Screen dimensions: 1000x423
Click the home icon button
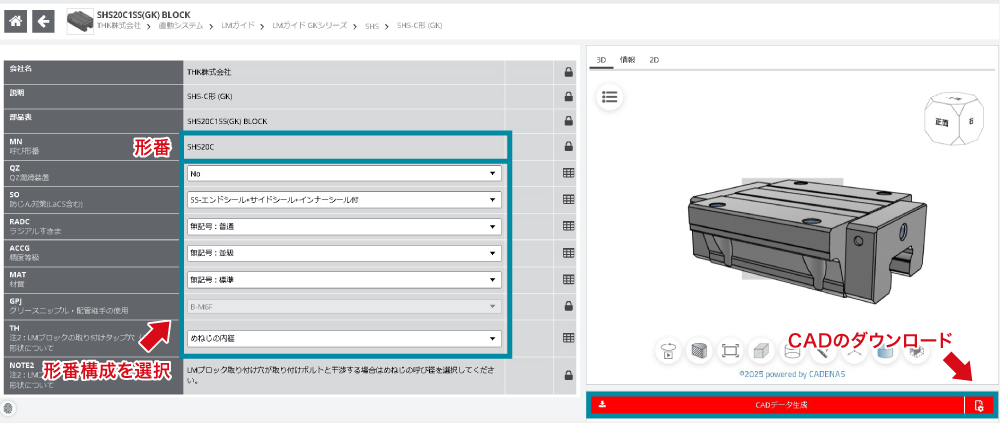click(x=16, y=21)
